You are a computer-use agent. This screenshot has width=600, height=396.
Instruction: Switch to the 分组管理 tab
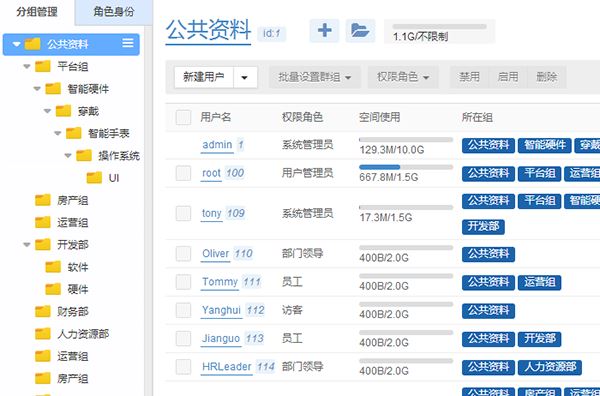(x=37, y=12)
